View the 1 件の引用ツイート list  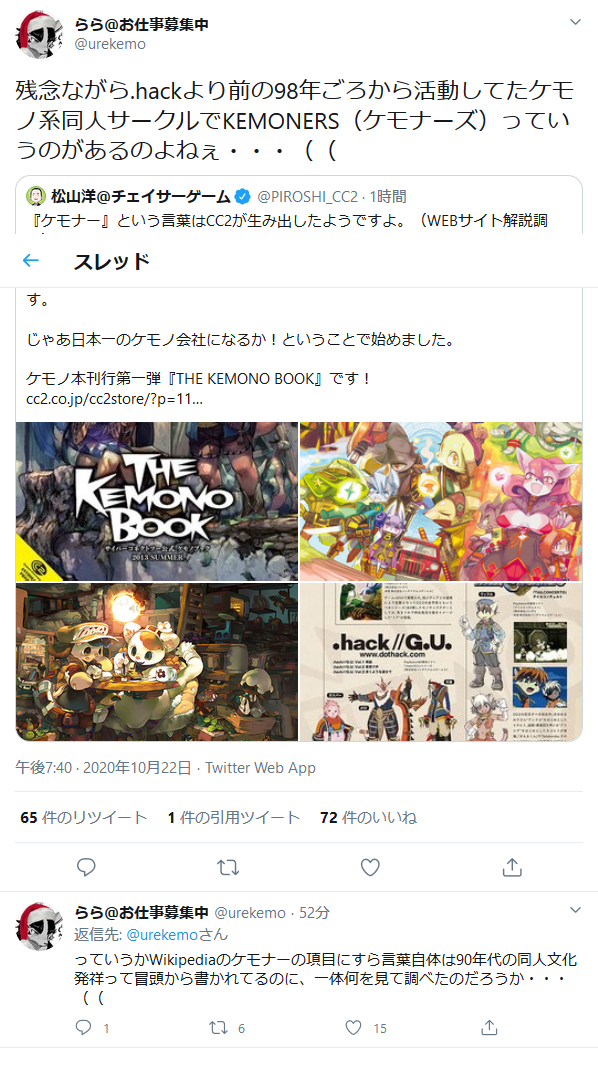click(233, 817)
